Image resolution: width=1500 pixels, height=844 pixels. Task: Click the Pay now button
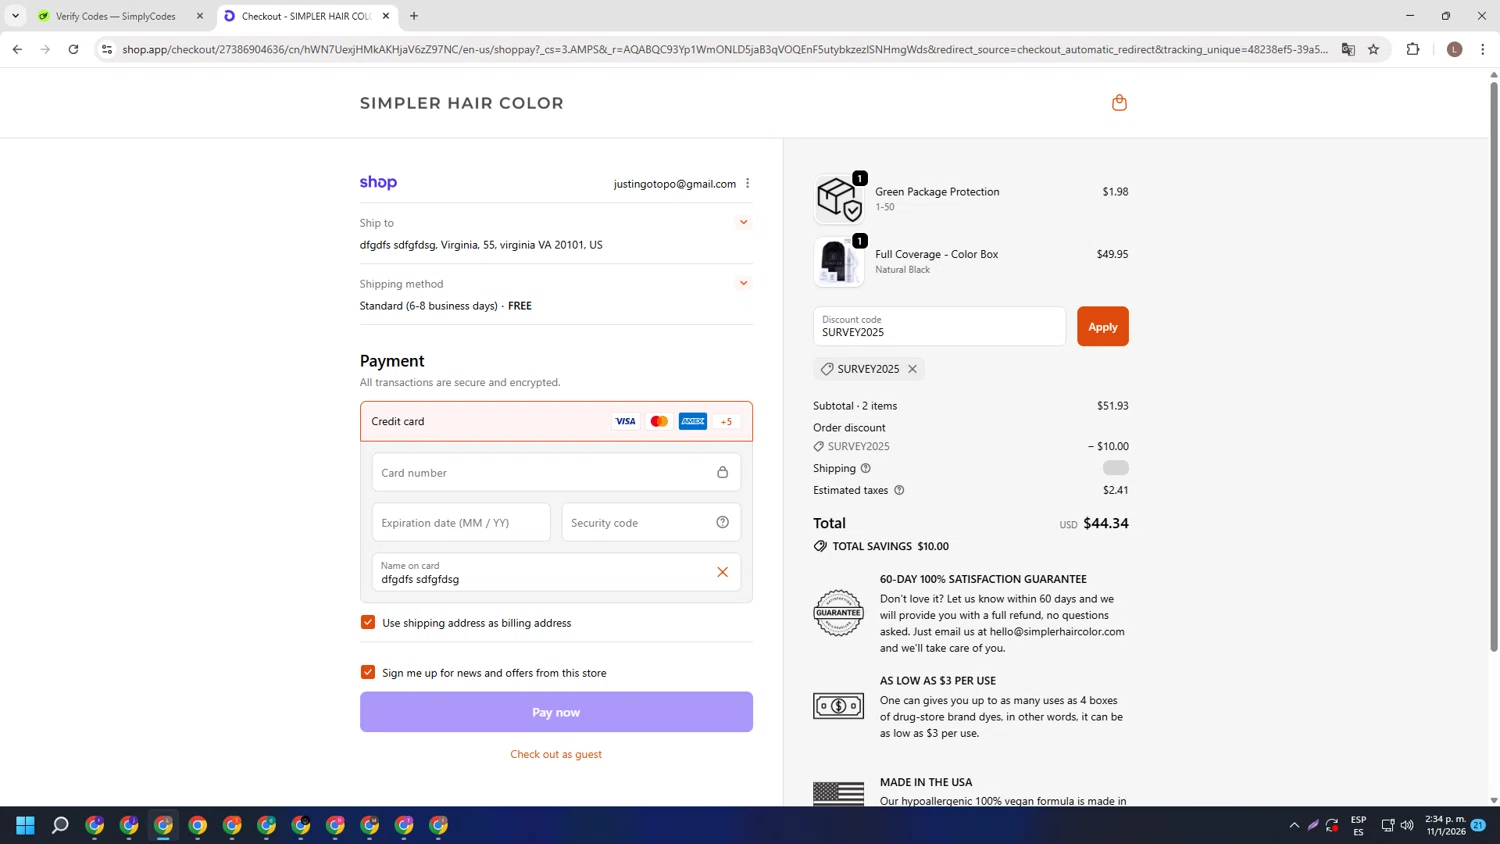pyautogui.click(x=556, y=712)
